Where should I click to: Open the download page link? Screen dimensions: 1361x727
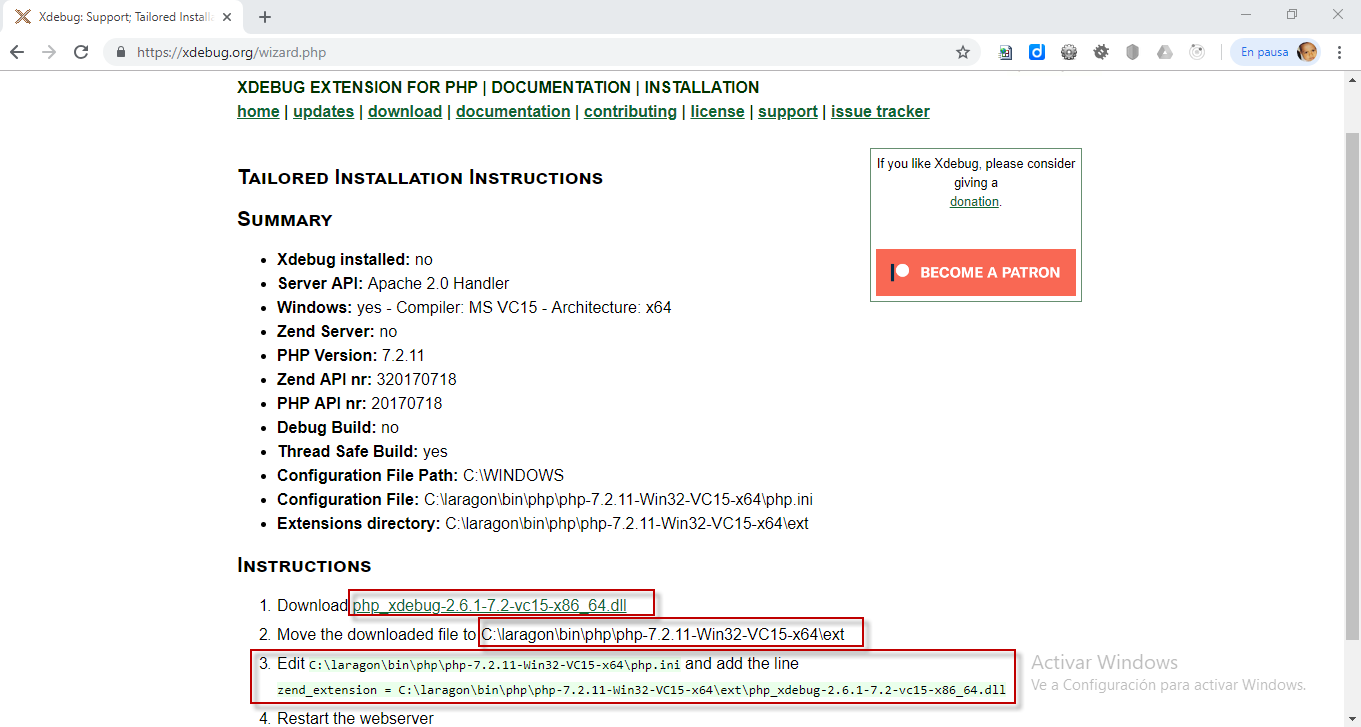click(405, 112)
